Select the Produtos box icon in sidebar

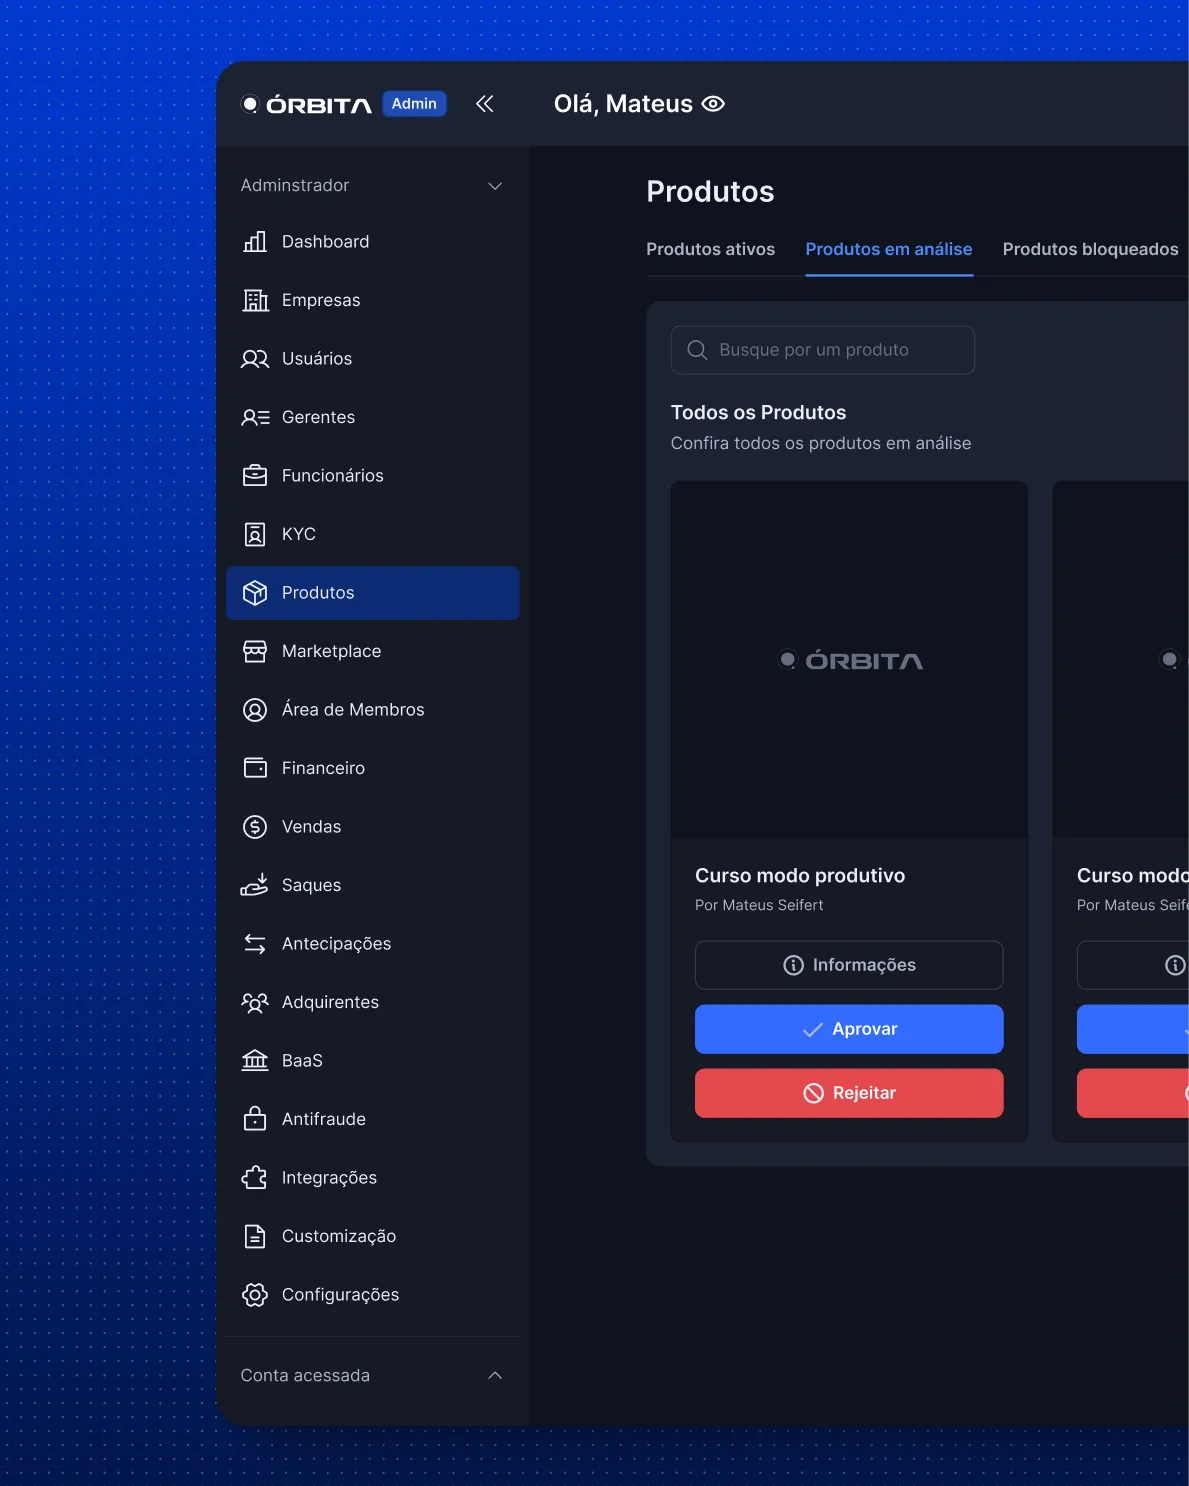coord(255,593)
